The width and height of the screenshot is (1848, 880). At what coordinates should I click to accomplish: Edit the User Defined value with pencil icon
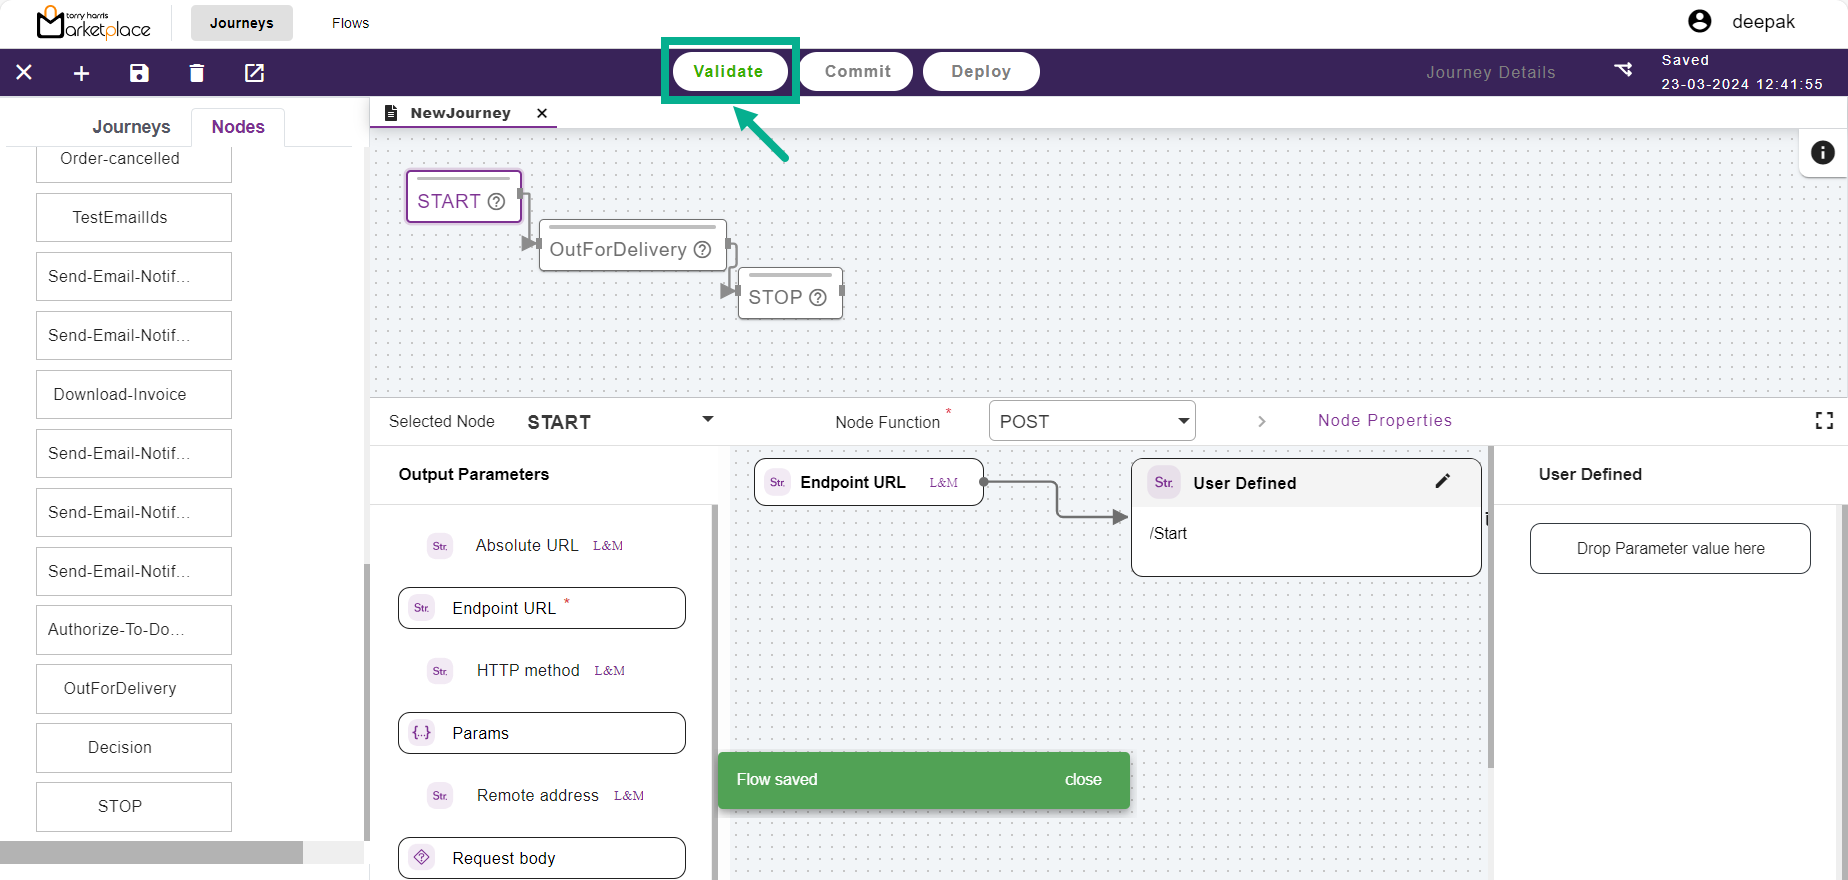pos(1442,481)
